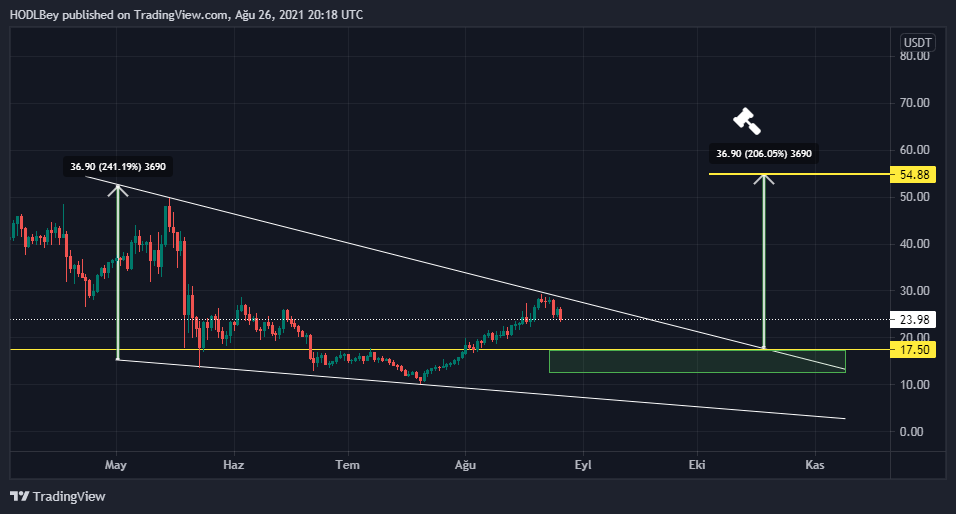Screen dimensions: 956x514
Task: Click the May label on the time axis
Action: (x=116, y=465)
